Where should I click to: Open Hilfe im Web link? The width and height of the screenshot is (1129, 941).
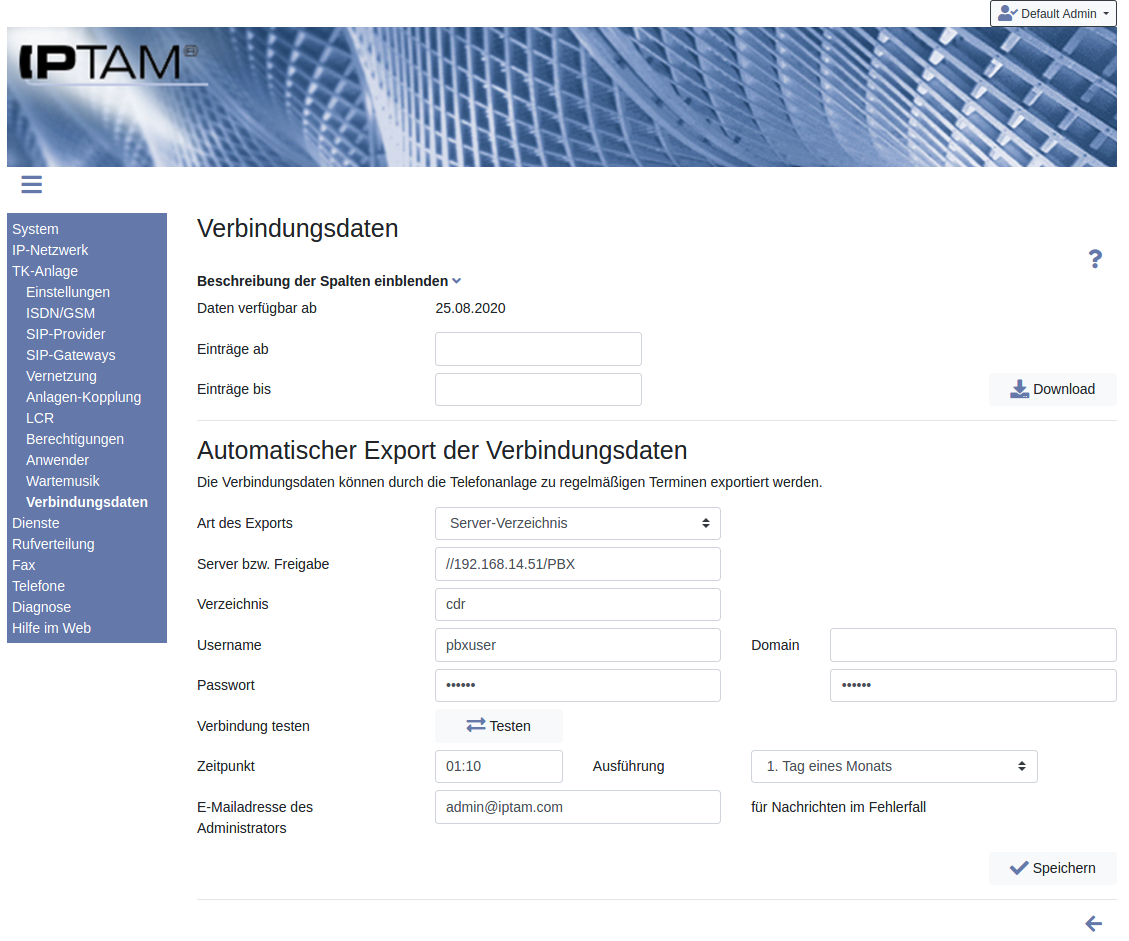(51, 628)
